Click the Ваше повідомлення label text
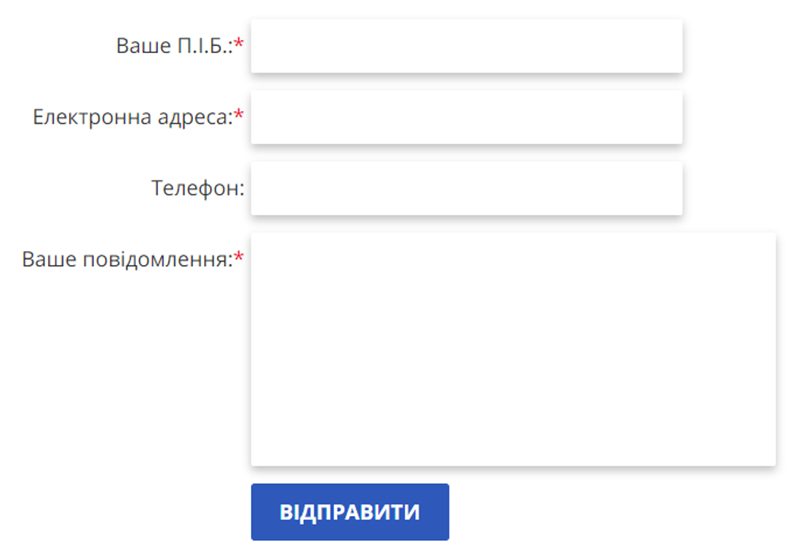Viewport: 807px width, 559px height. click(x=127, y=260)
